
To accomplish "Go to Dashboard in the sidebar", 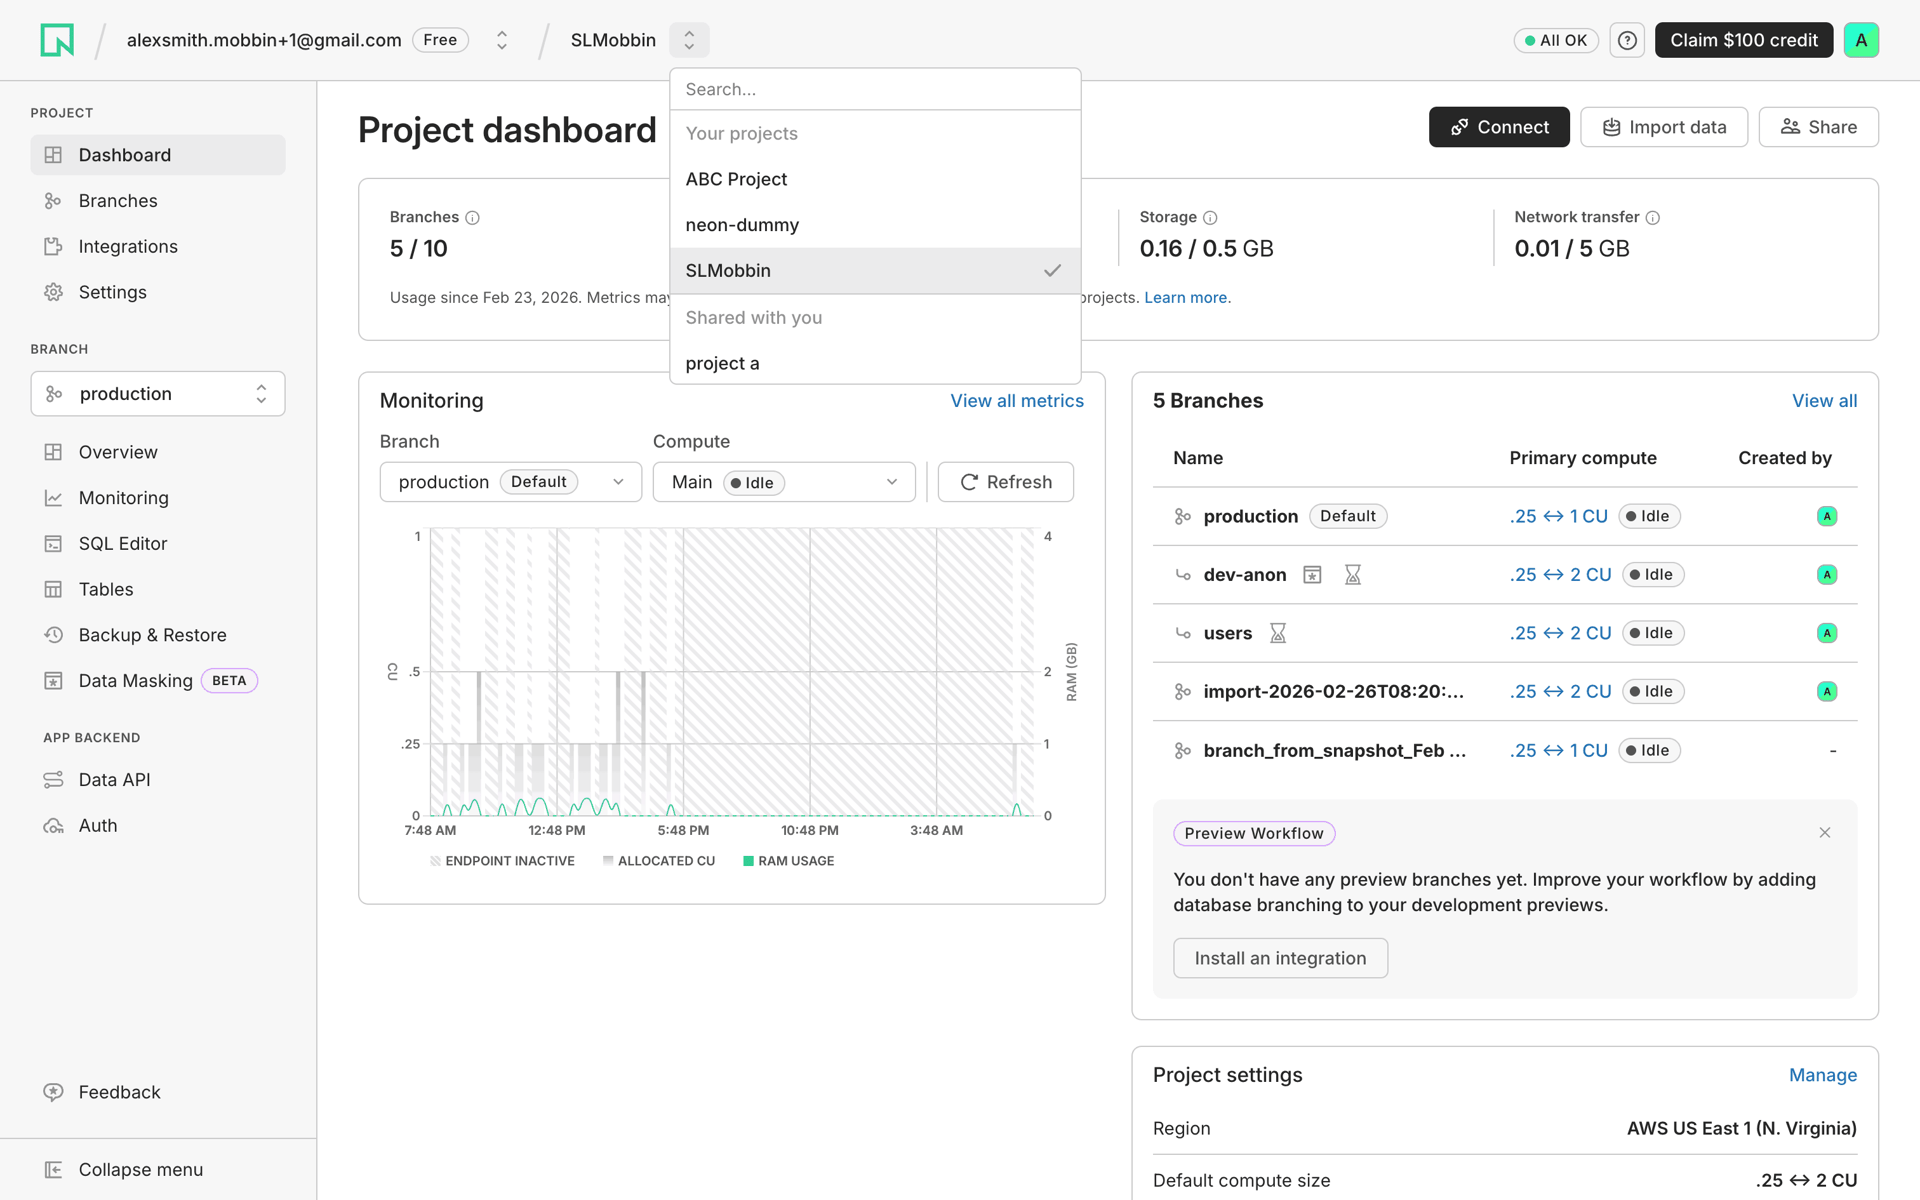I will point(158,155).
